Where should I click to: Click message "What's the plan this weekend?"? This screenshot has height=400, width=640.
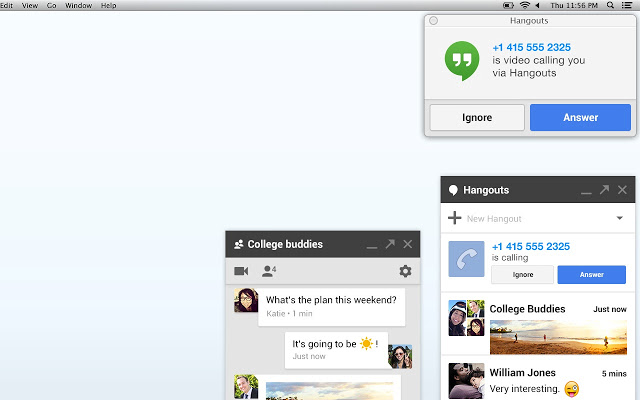coord(331,300)
